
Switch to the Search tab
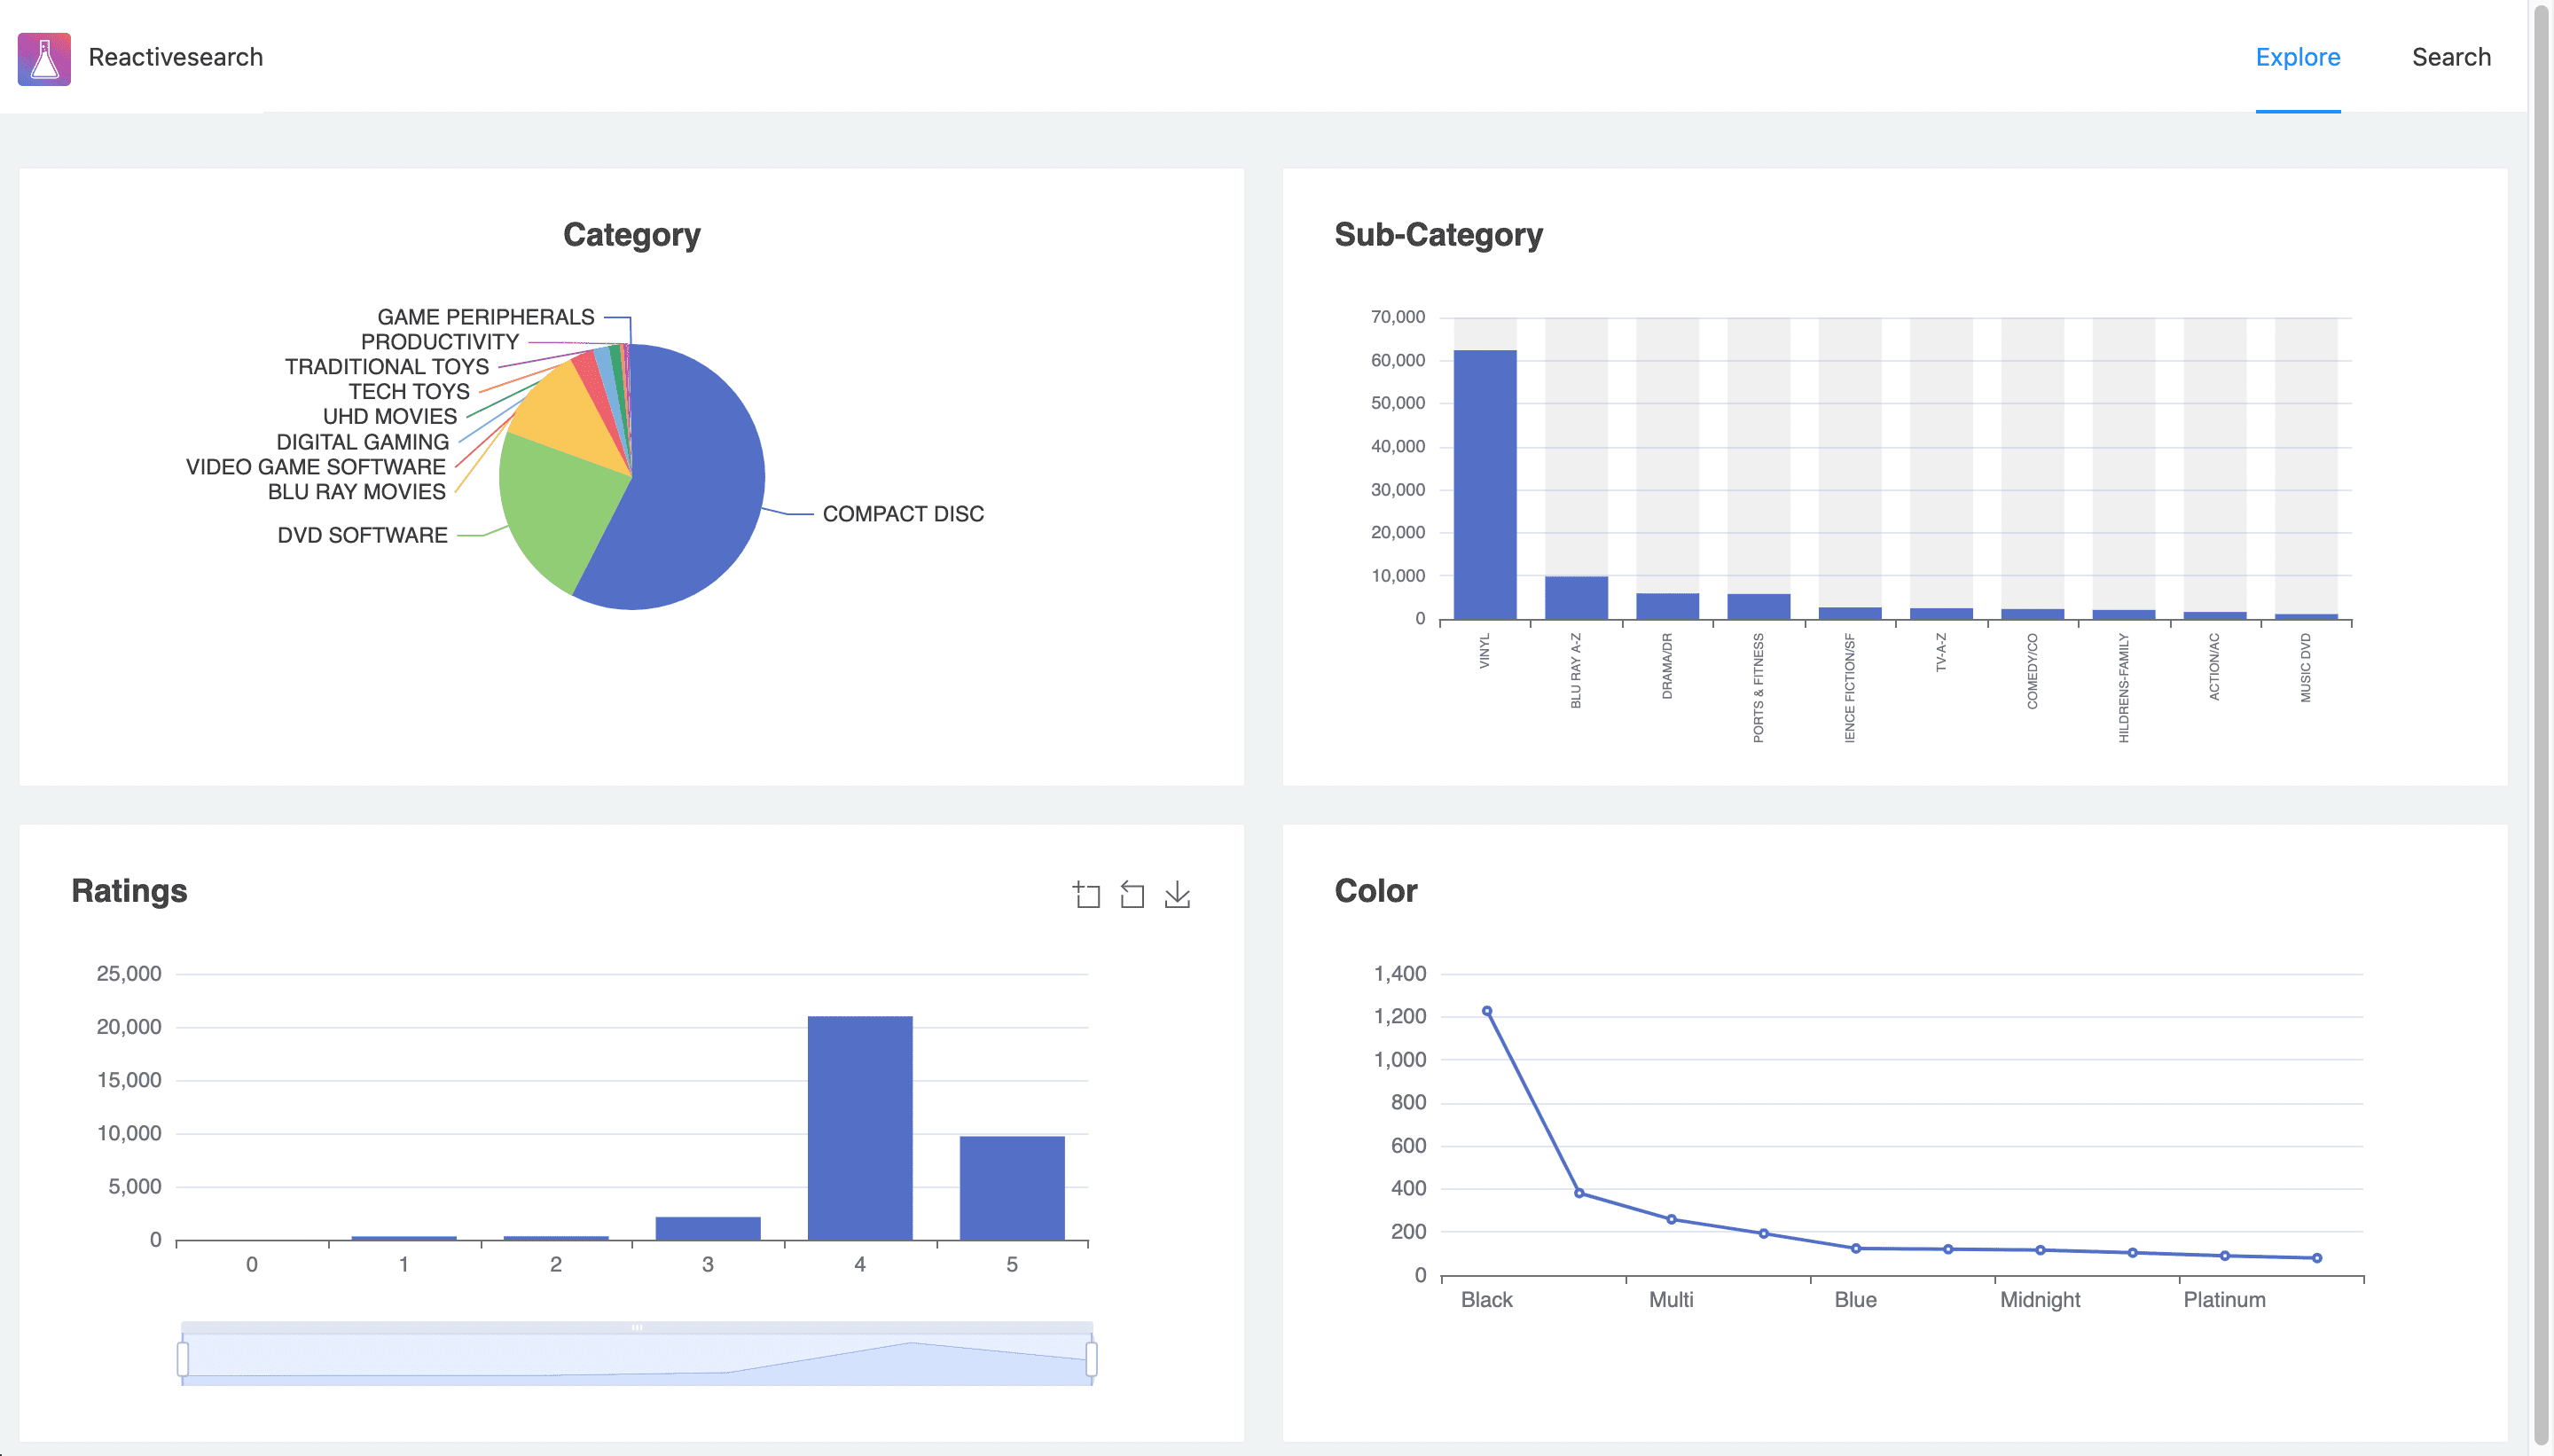[x=2451, y=57]
